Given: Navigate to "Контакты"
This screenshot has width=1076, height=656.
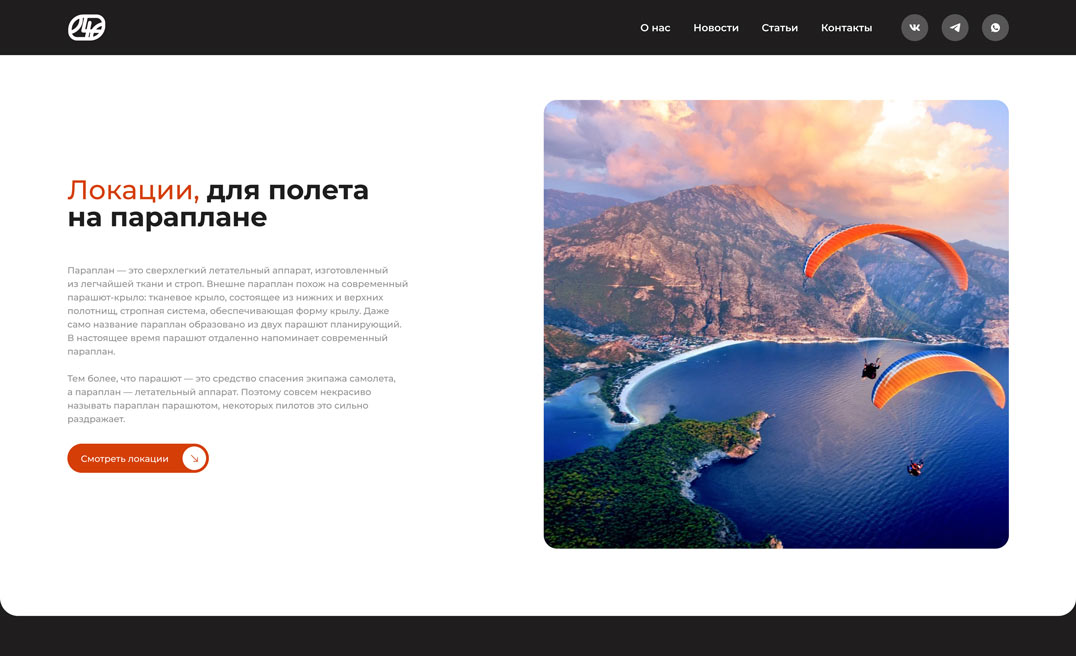Looking at the screenshot, I should click(x=846, y=28).
